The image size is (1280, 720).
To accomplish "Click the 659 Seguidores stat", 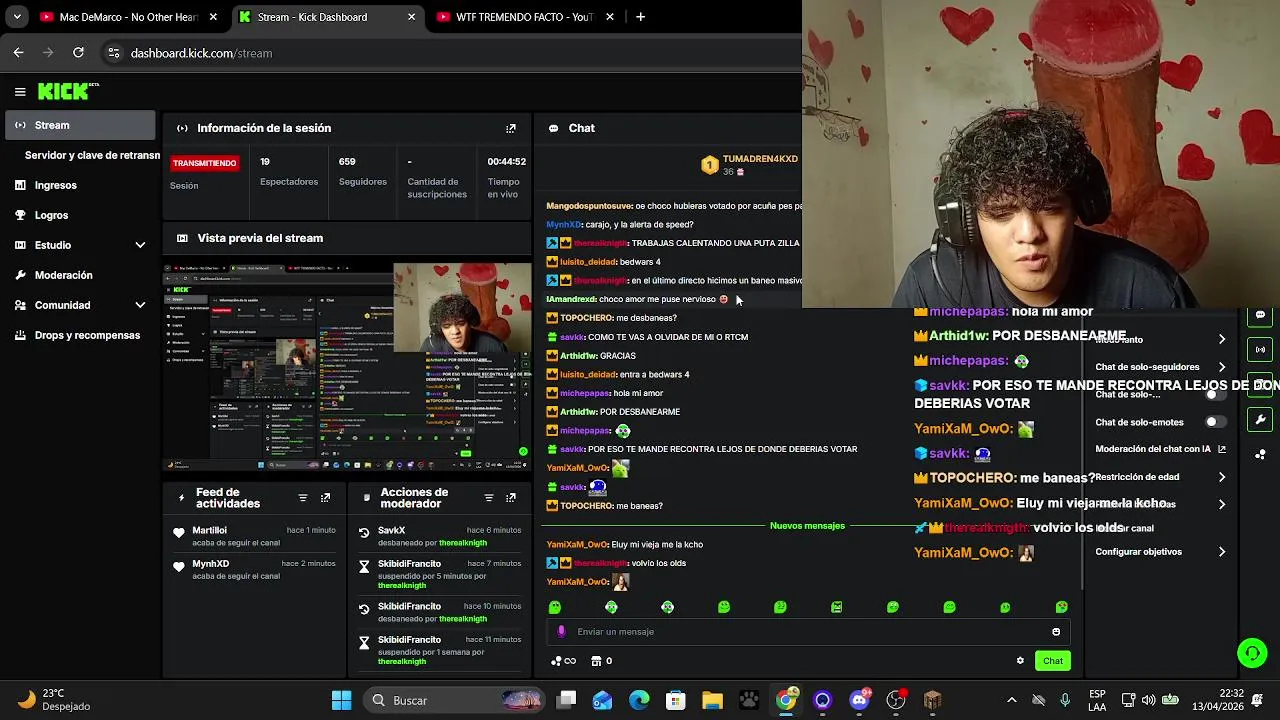I will 362,171.
